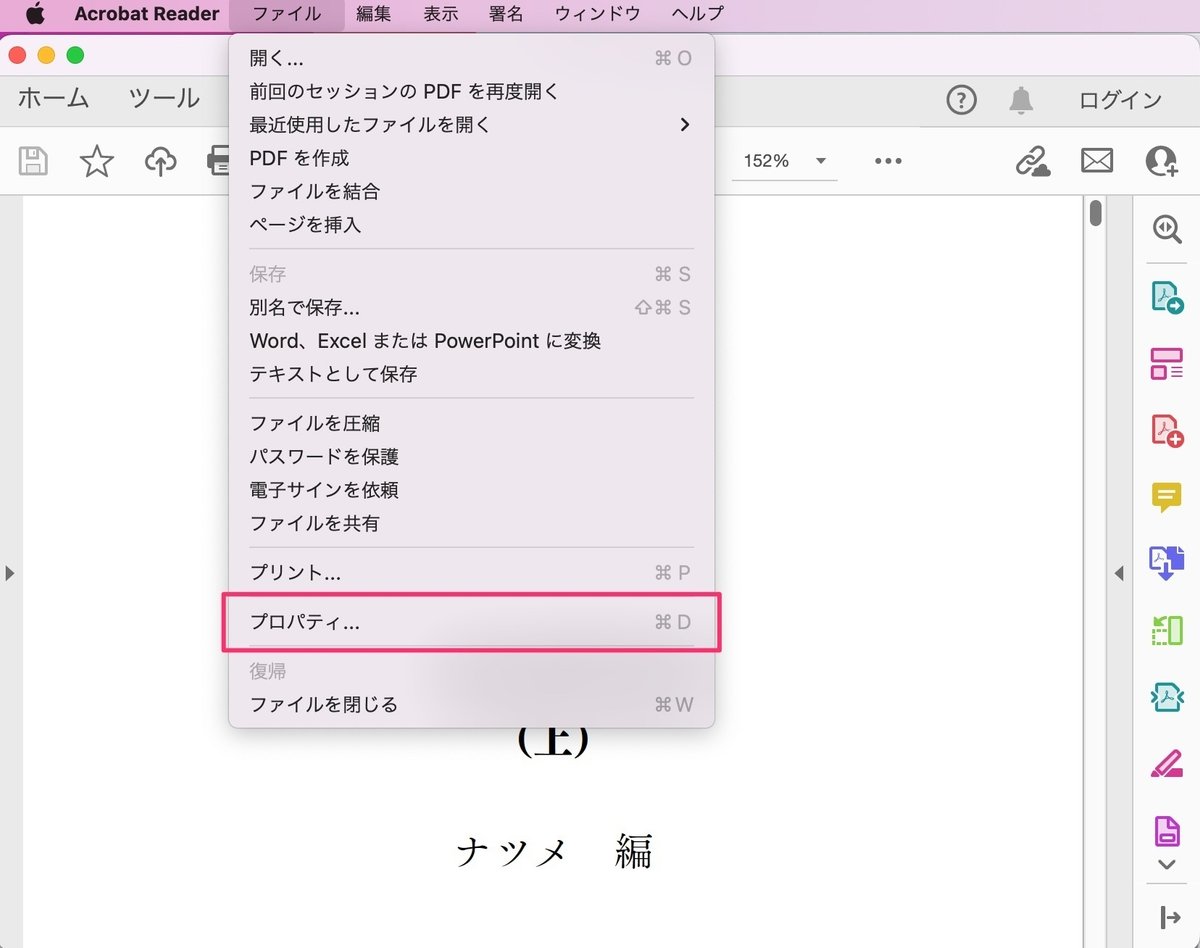Star the file with bookmark icon
1200x948 pixels.
click(96, 161)
